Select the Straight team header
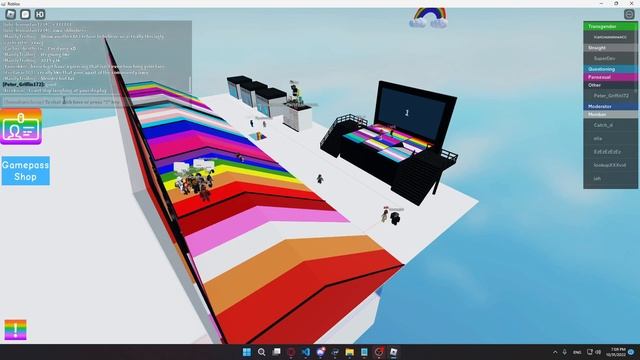Viewport: 640px width, 360px height. [x=610, y=48]
